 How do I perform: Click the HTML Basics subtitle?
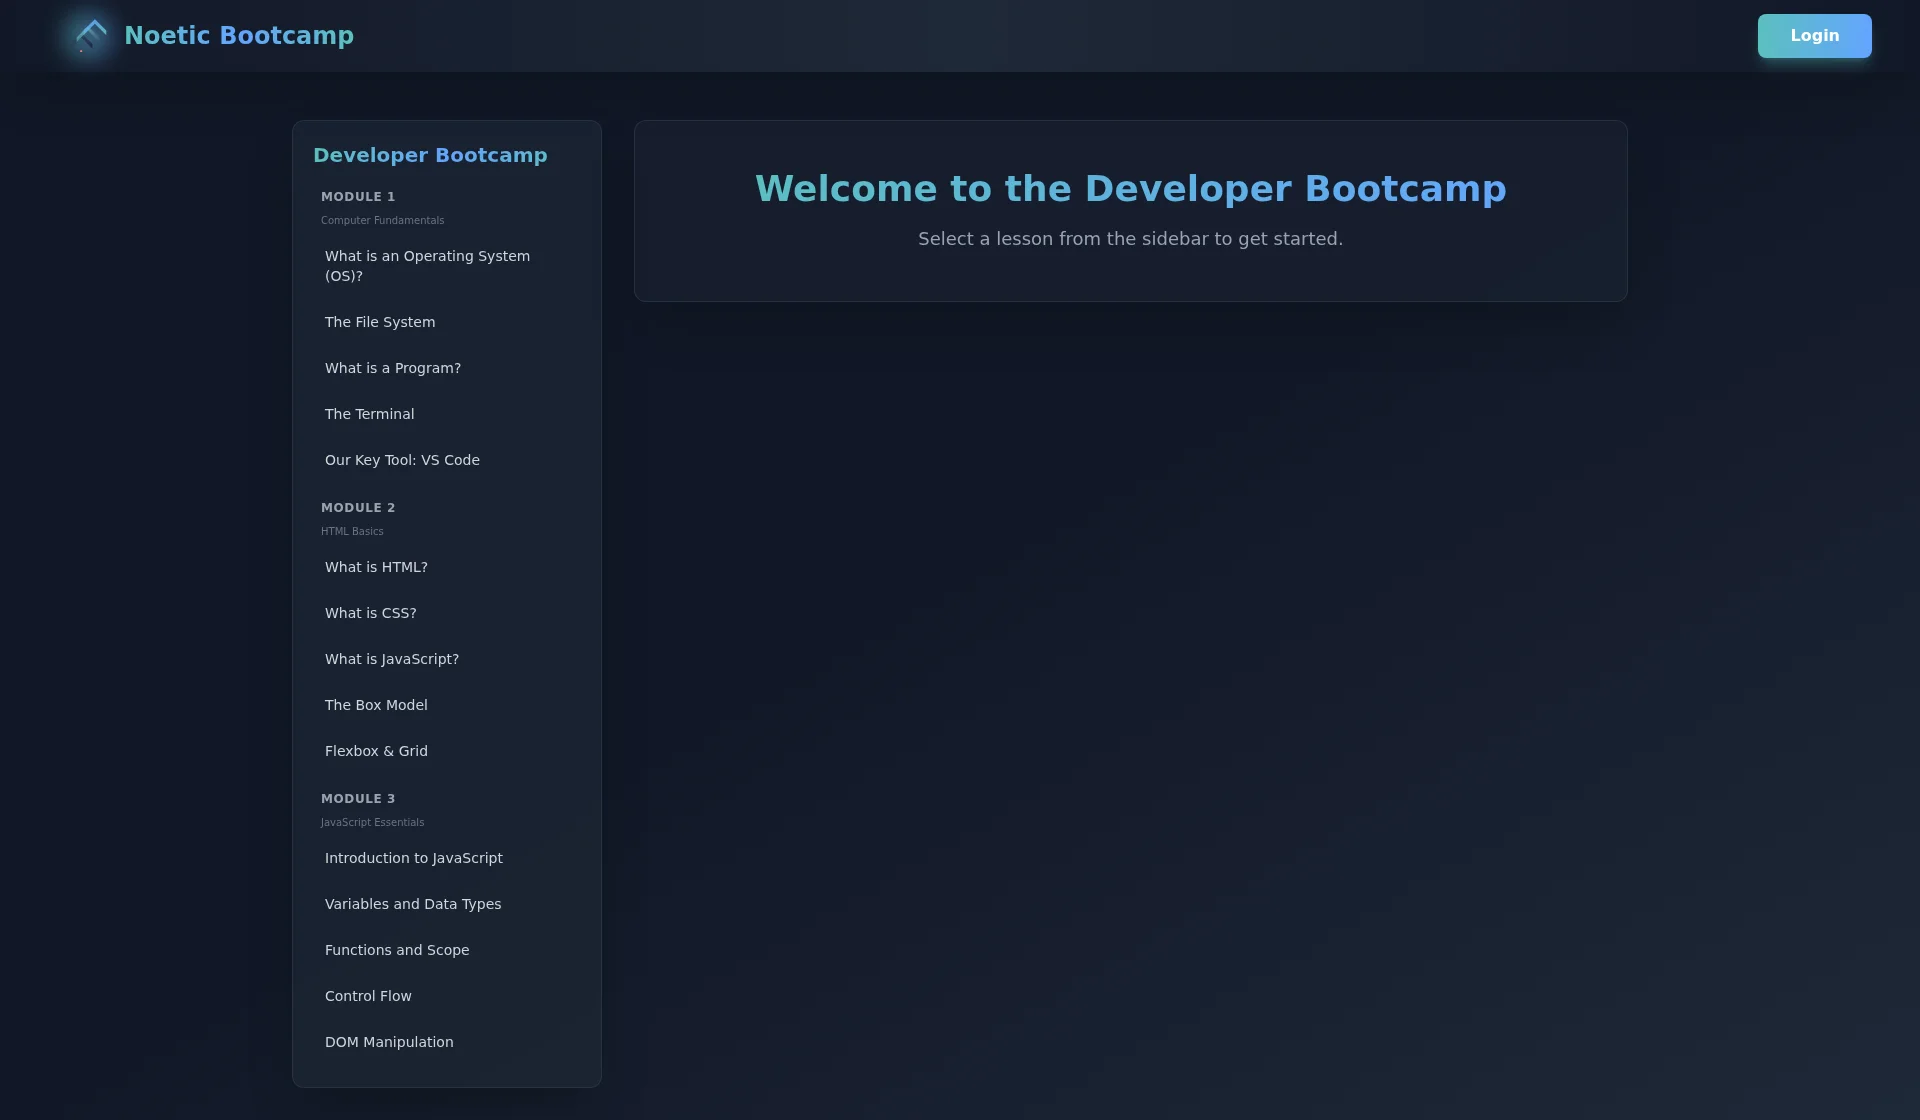click(x=352, y=532)
